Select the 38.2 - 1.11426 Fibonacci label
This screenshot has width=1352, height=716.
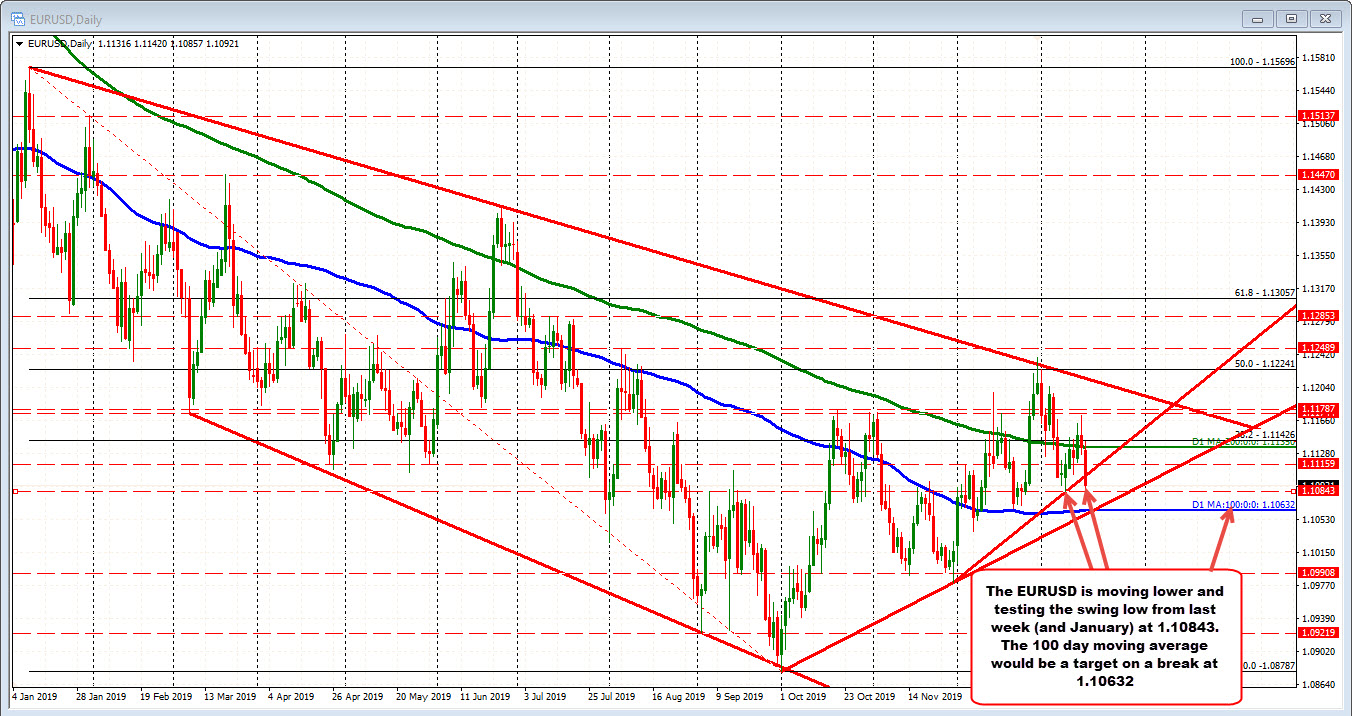[1265, 435]
